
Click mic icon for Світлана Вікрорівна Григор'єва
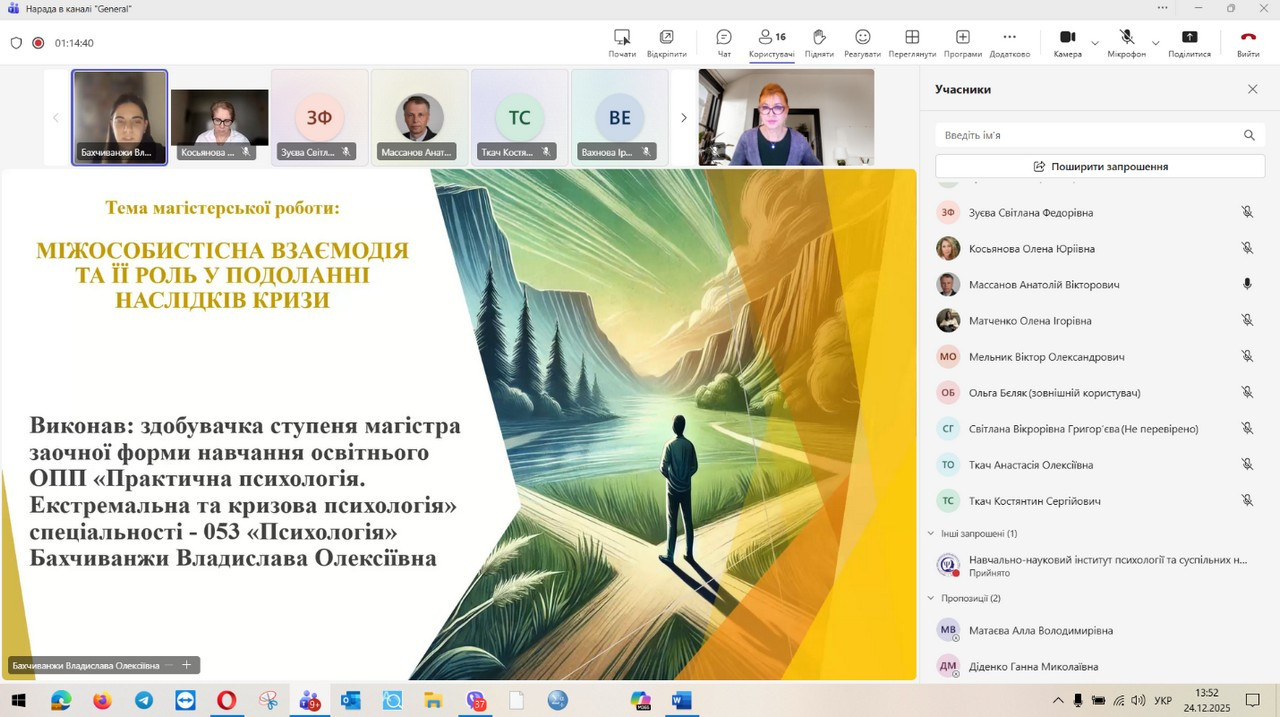[1247, 428]
